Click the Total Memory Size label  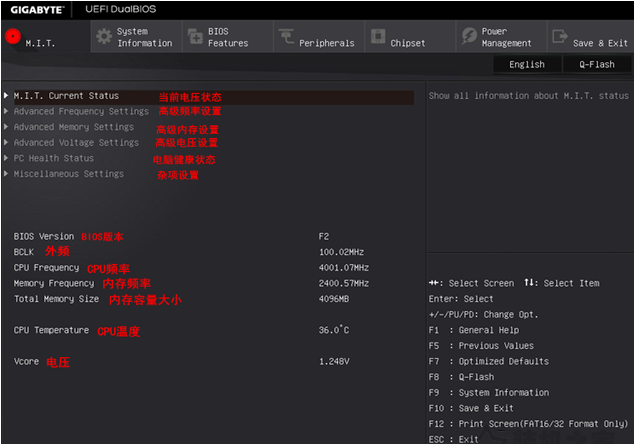click(56, 299)
